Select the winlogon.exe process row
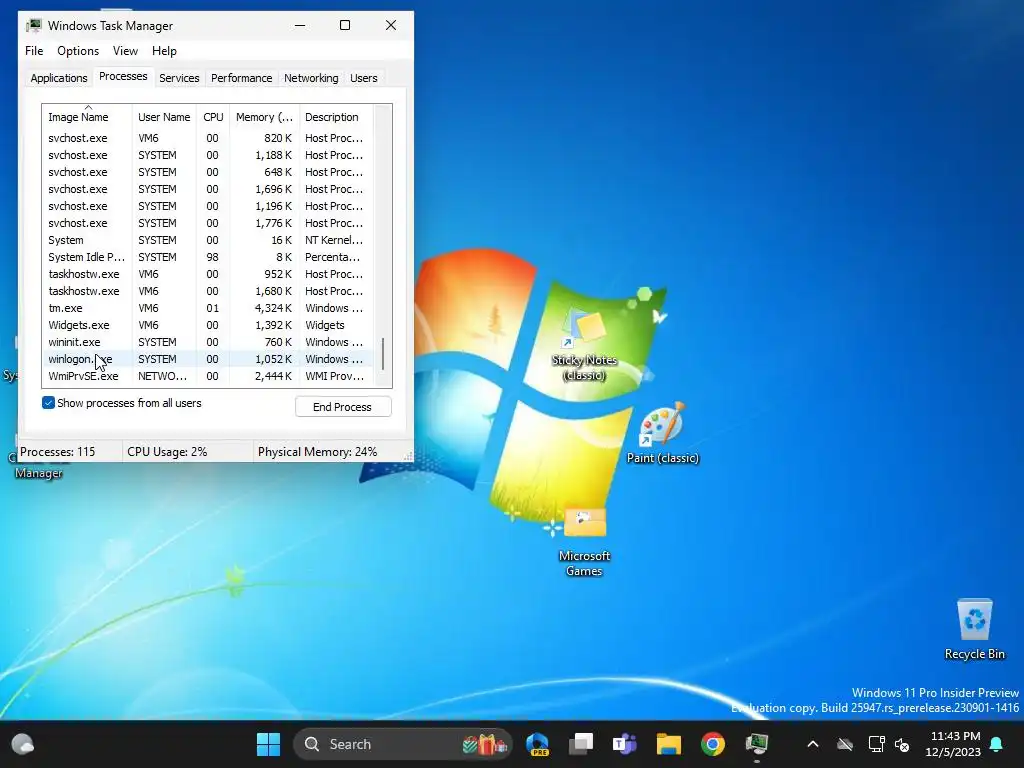Screen dimensions: 1024x768 click(x=208, y=359)
